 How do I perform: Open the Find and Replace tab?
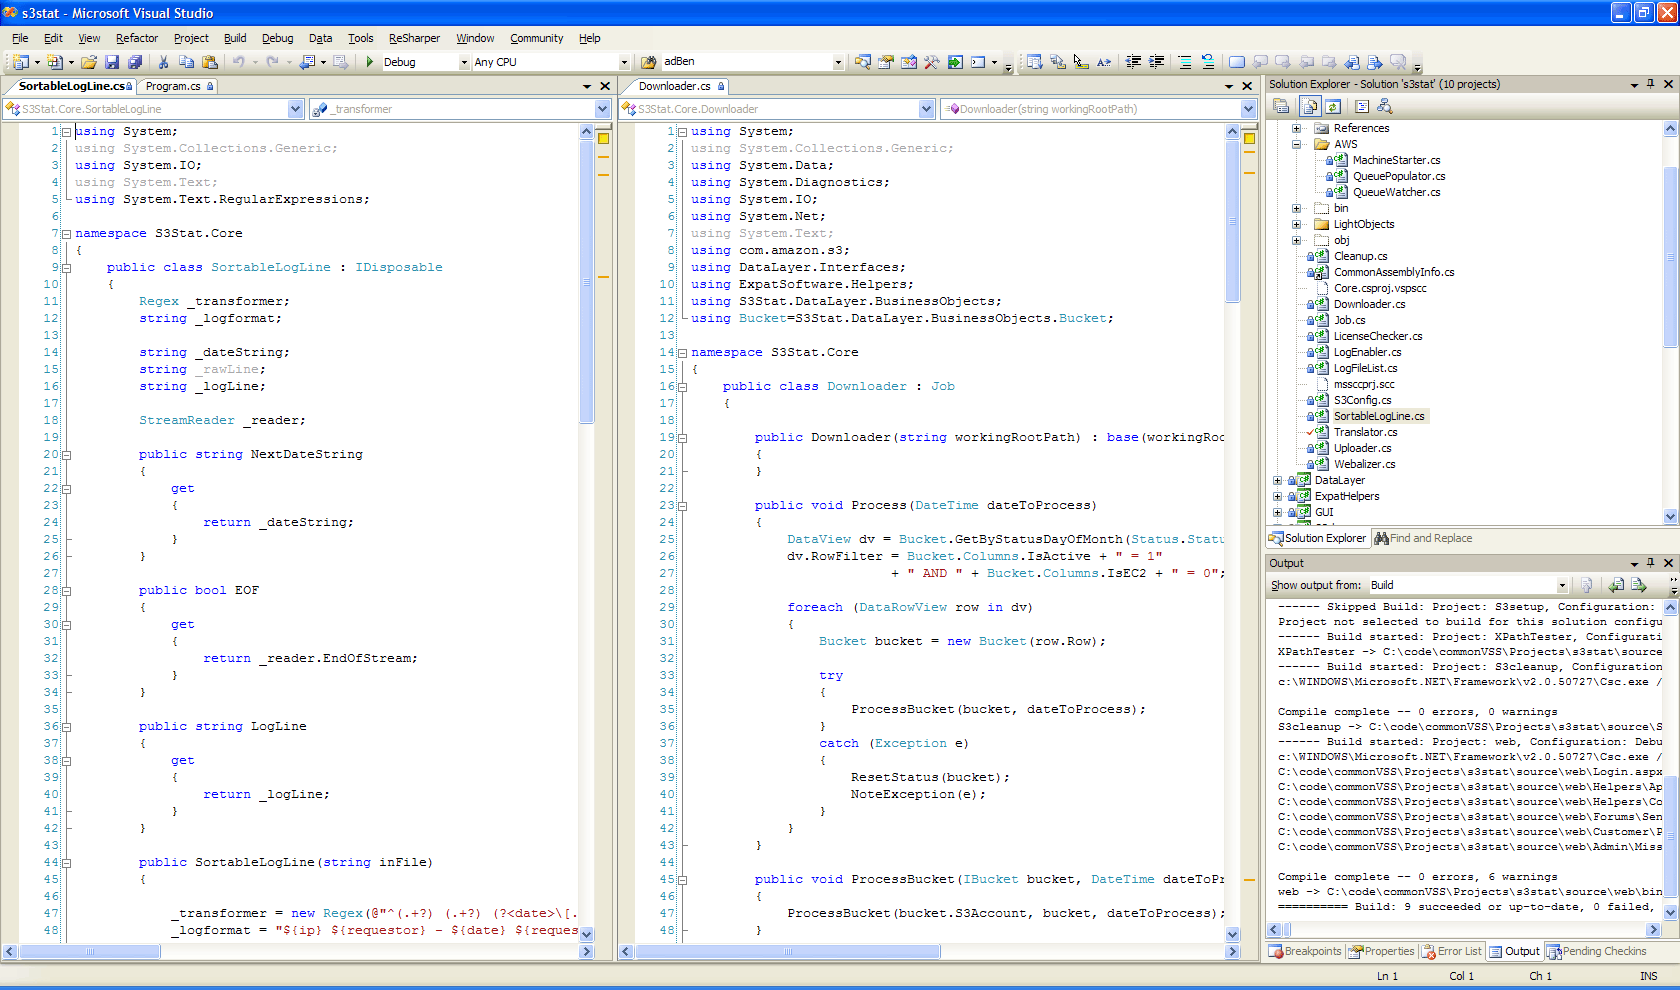pos(1424,538)
